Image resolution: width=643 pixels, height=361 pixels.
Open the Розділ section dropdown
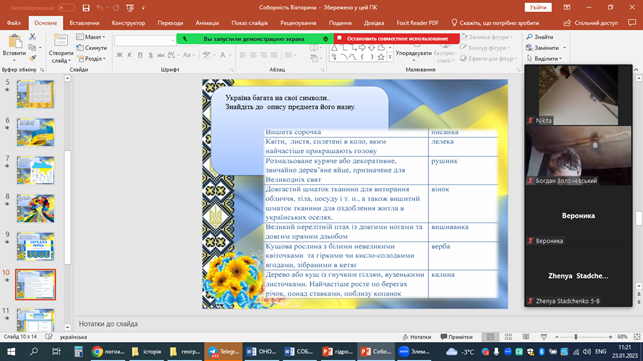[x=91, y=59]
